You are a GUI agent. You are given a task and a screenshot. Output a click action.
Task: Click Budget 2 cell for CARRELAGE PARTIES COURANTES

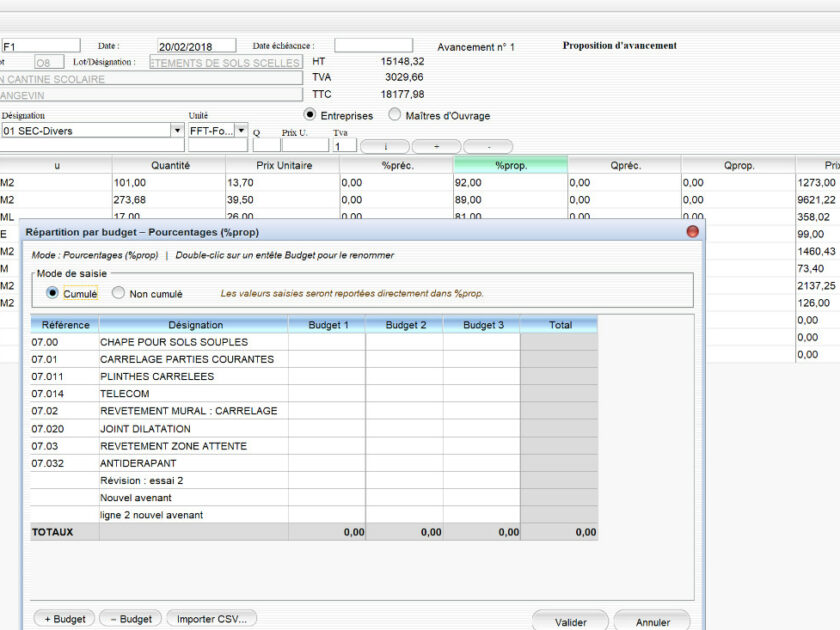(x=404, y=359)
